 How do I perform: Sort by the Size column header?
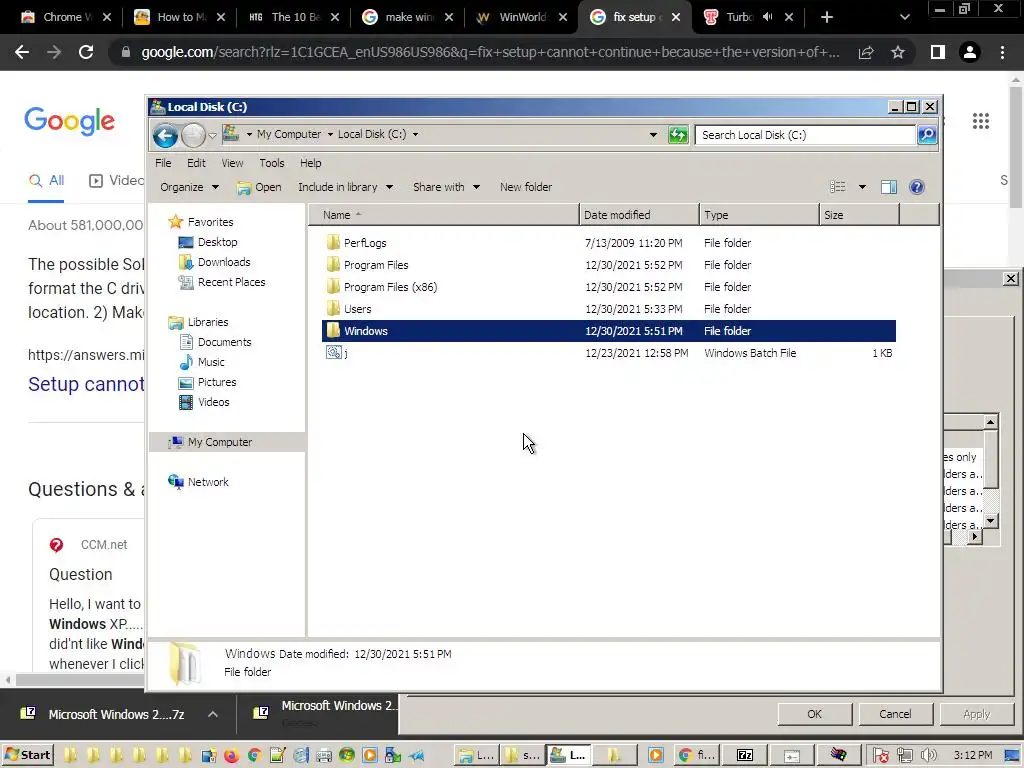click(x=859, y=215)
